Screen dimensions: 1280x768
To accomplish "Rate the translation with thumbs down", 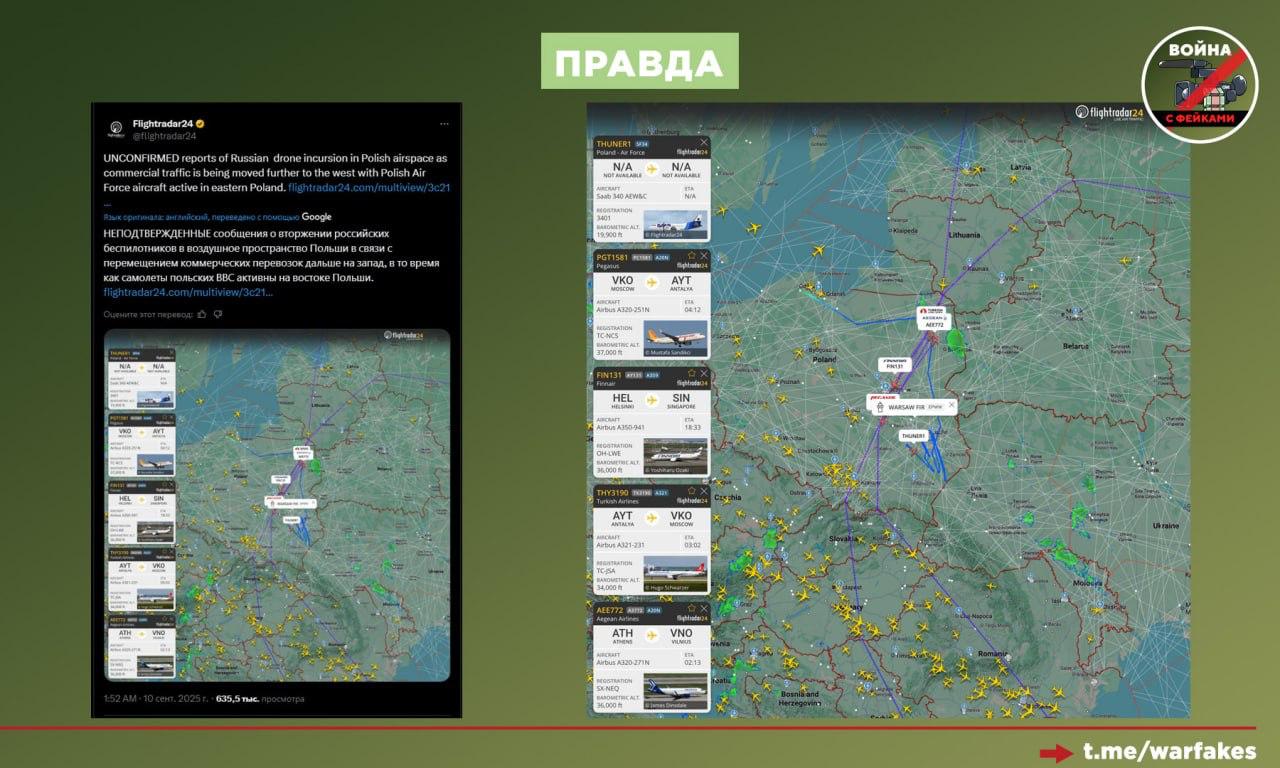I will [x=218, y=314].
